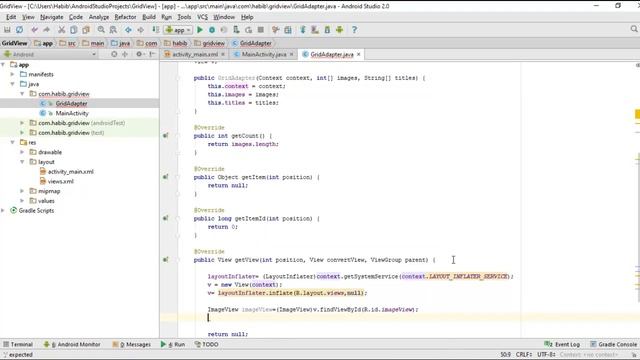The image size is (640, 360).
Task: Click the Find magnifier icon
Action: click(x=101, y=30)
